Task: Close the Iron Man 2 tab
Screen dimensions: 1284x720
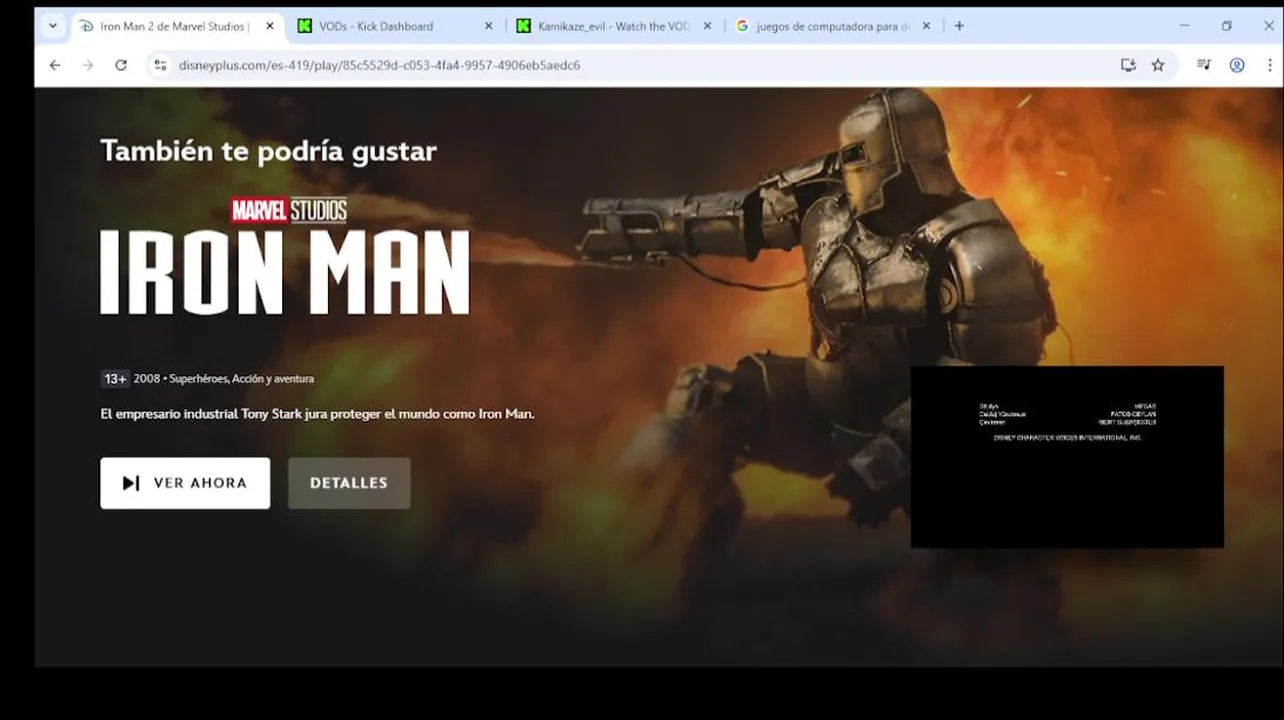Action: click(270, 26)
